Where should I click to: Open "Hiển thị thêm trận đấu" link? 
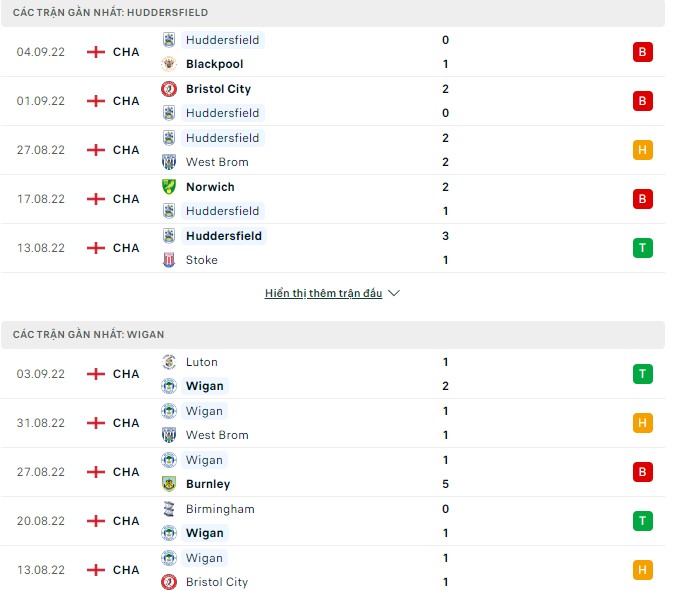pyautogui.click(x=324, y=294)
